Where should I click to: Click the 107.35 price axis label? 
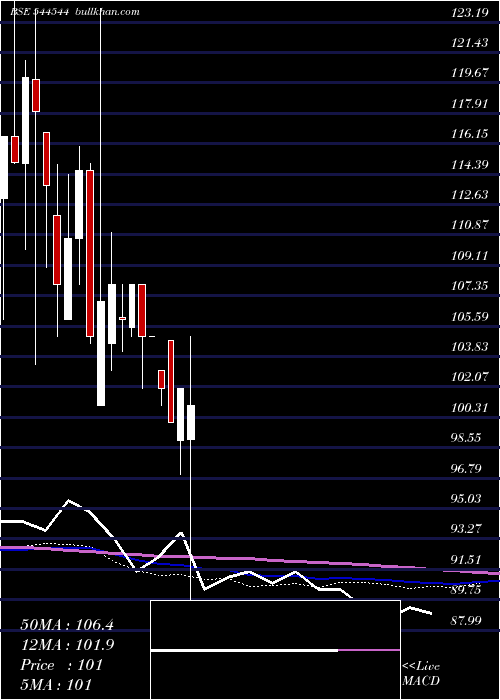click(470, 286)
